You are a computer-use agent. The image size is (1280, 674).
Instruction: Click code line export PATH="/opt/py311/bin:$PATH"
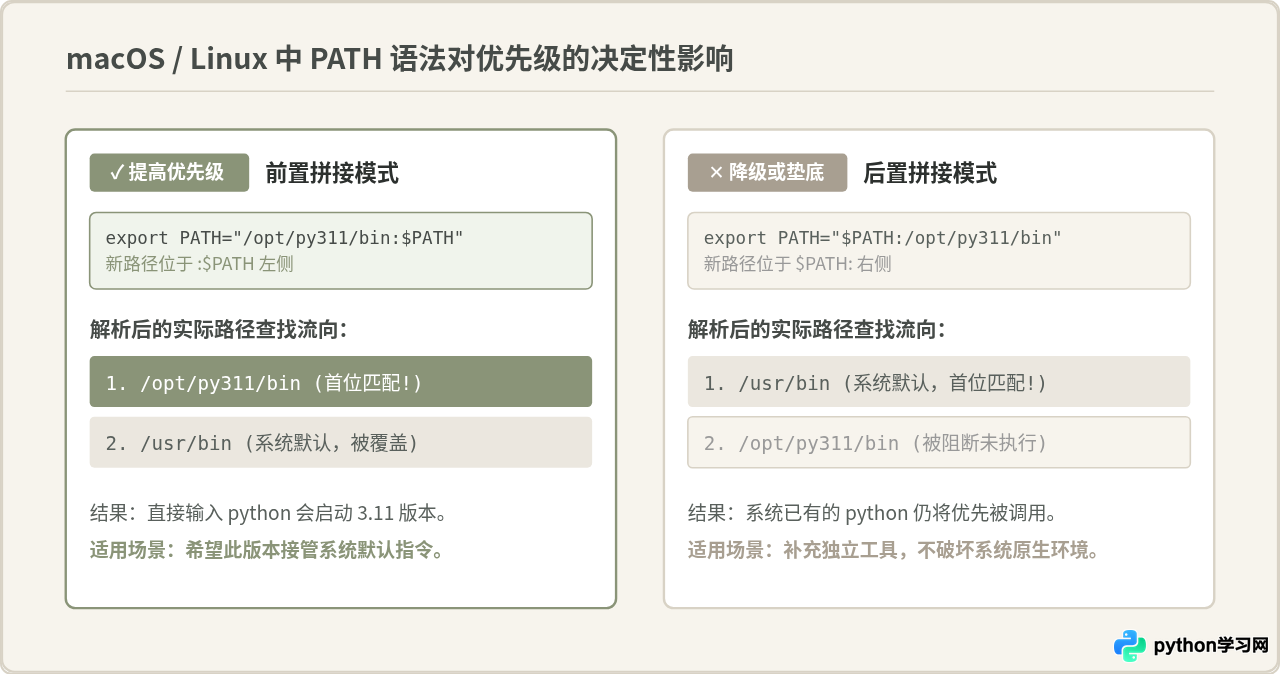click(x=285, y=238)
